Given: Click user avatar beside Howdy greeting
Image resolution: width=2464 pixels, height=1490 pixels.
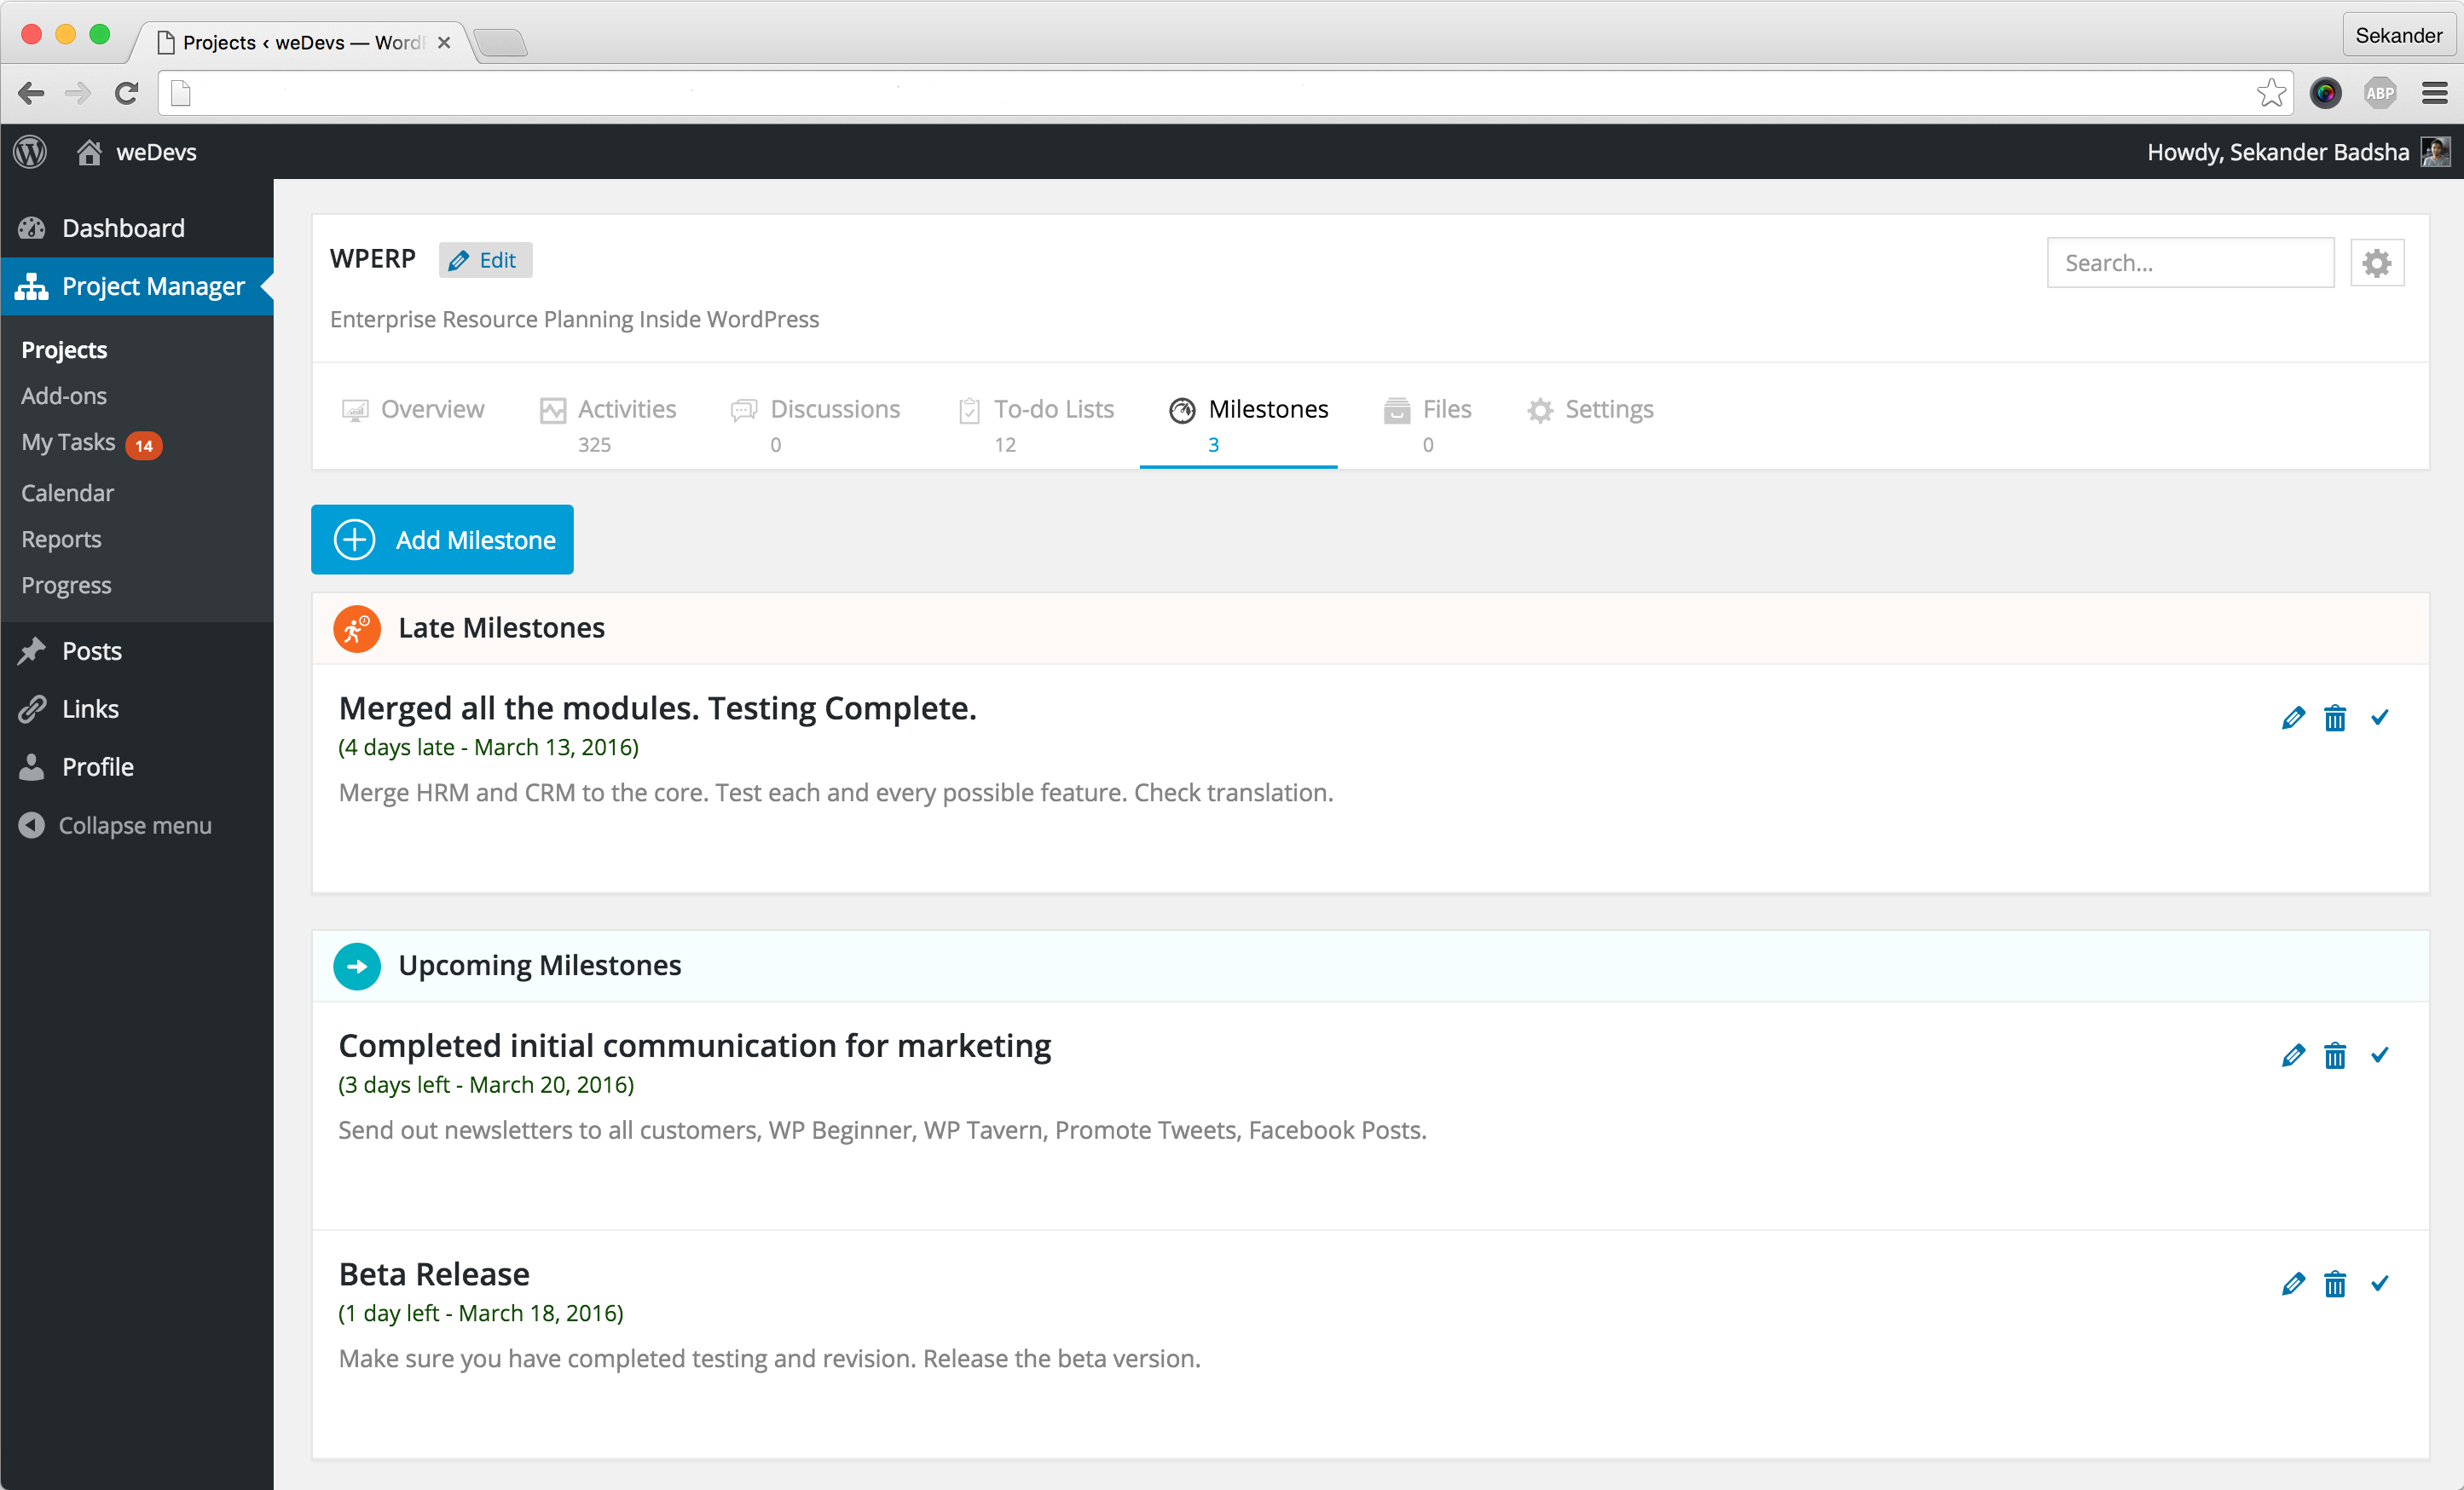Looking at the screenshot, I should (x=2435, y=152).
